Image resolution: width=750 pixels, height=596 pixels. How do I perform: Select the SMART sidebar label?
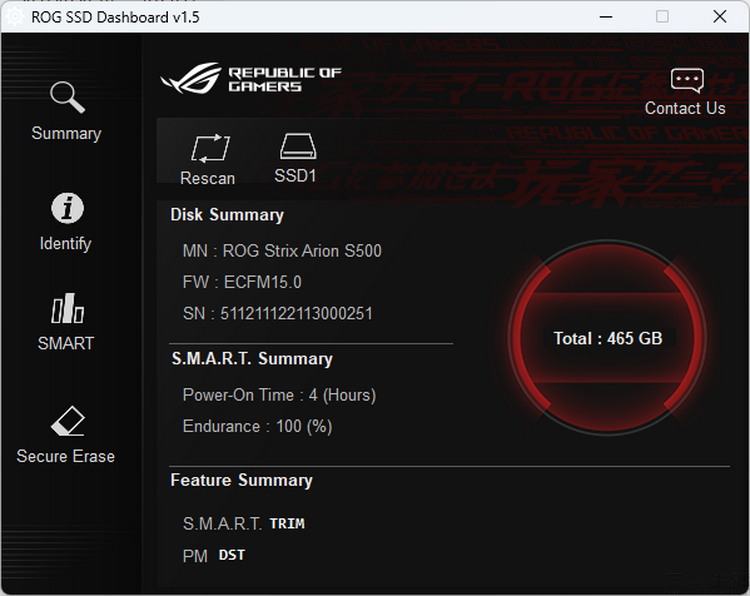pos(66,343)
